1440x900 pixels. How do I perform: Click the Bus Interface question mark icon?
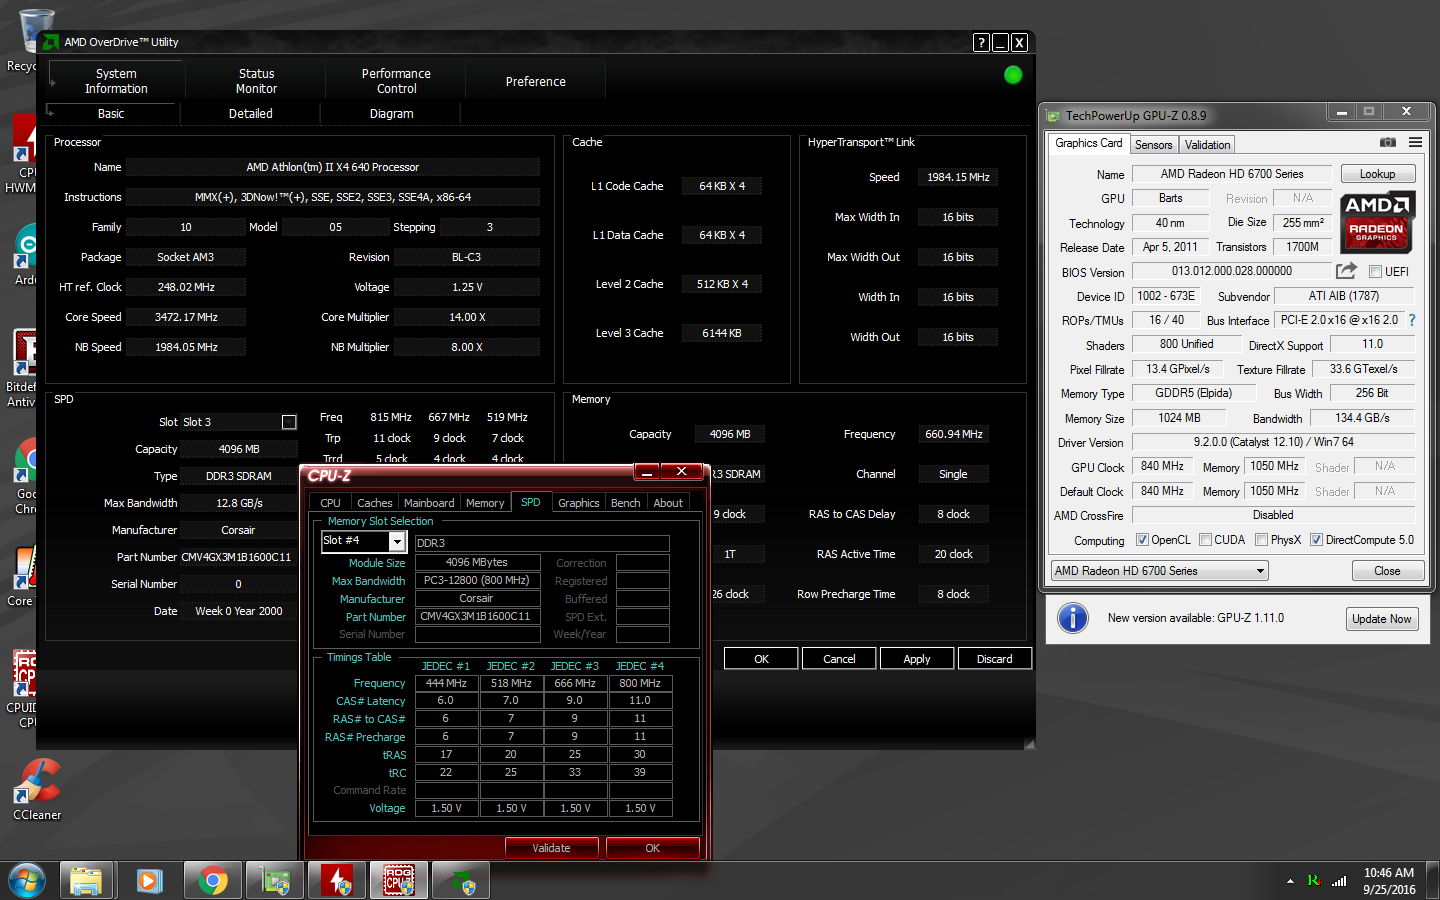coord(1412,320)
